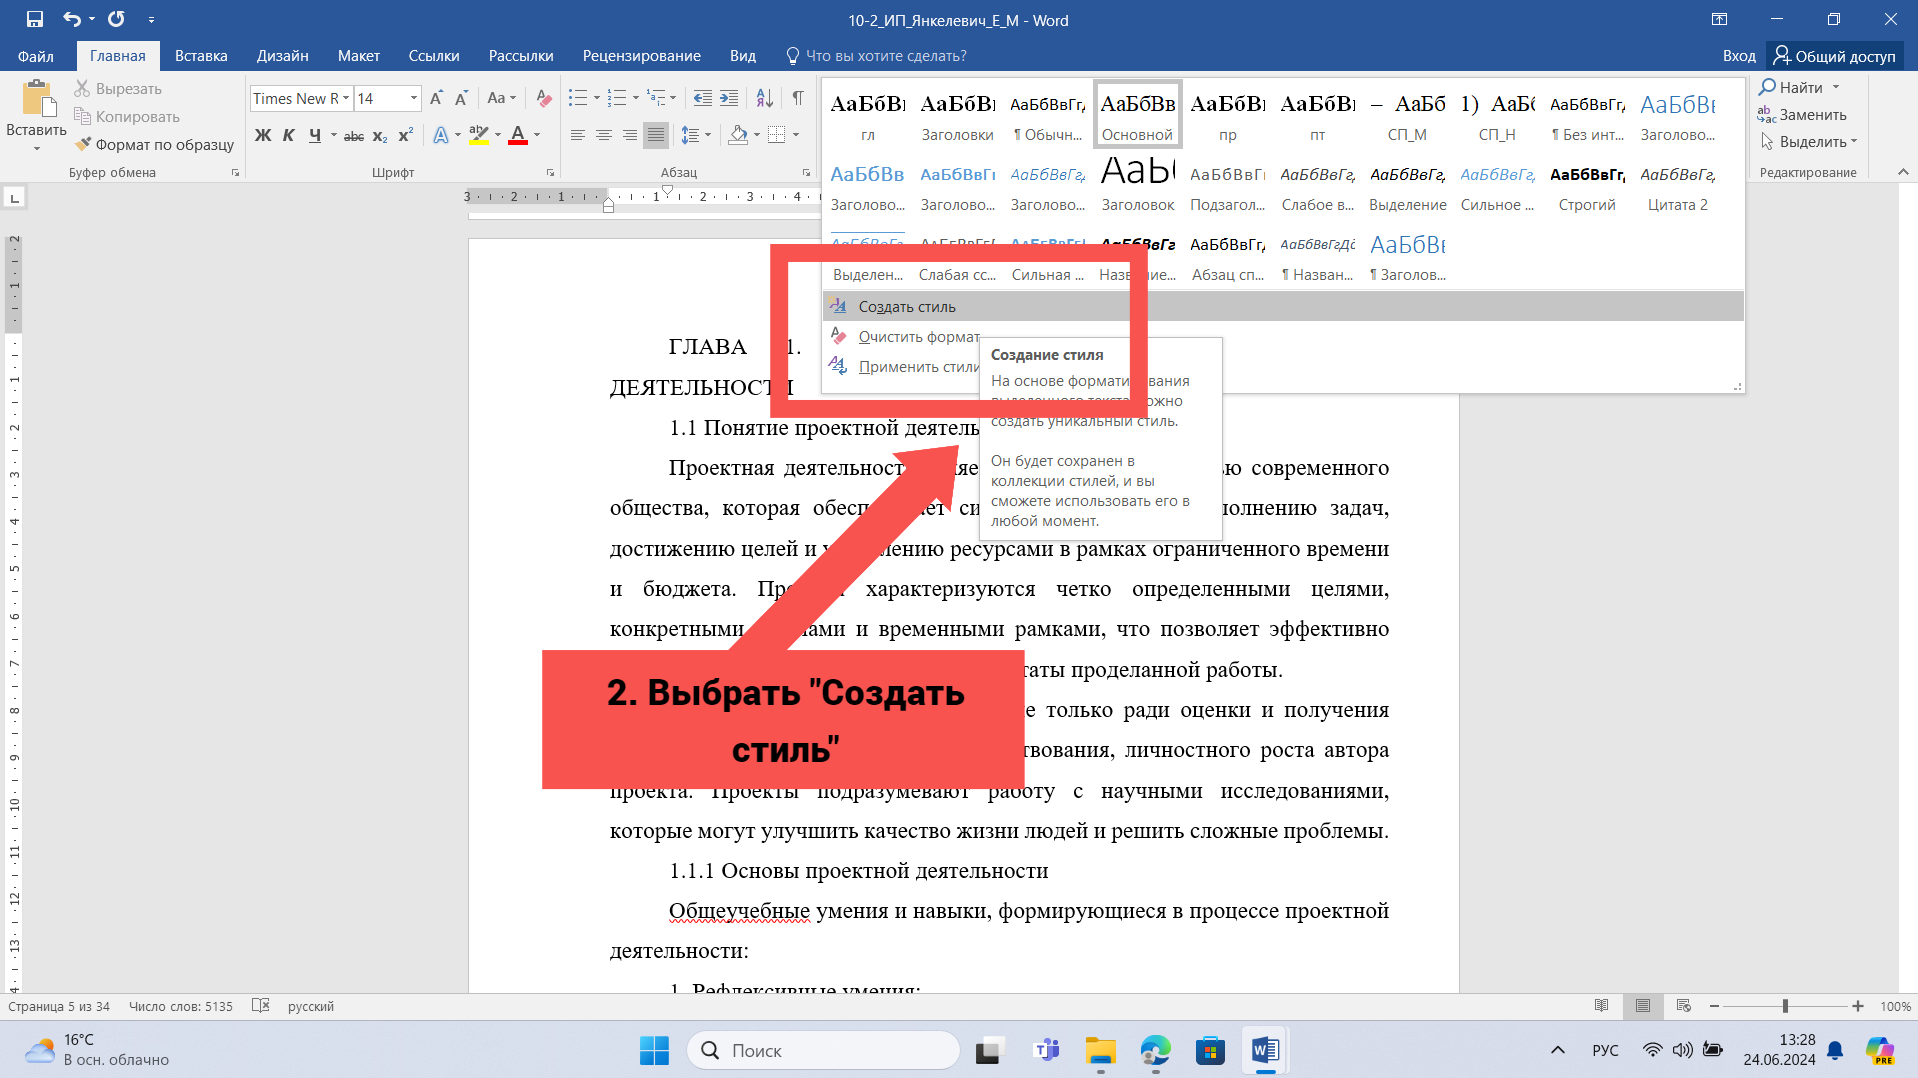Expand the underline style dropdown arrow
This screenshot has width=1918, height=1078.
pos(333,135)
